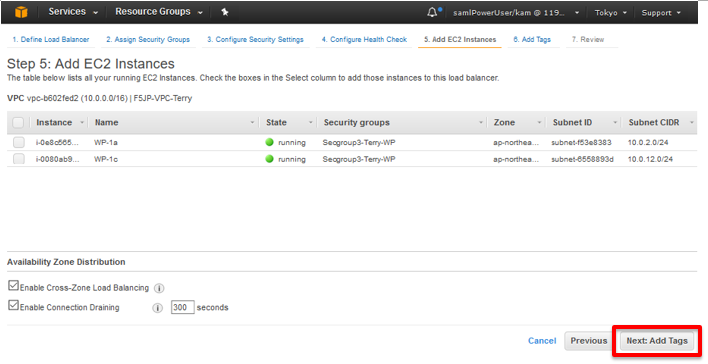Go to step 7 Review tab
Viewport: 708px width, 364px height.
[x=587, y=39]
